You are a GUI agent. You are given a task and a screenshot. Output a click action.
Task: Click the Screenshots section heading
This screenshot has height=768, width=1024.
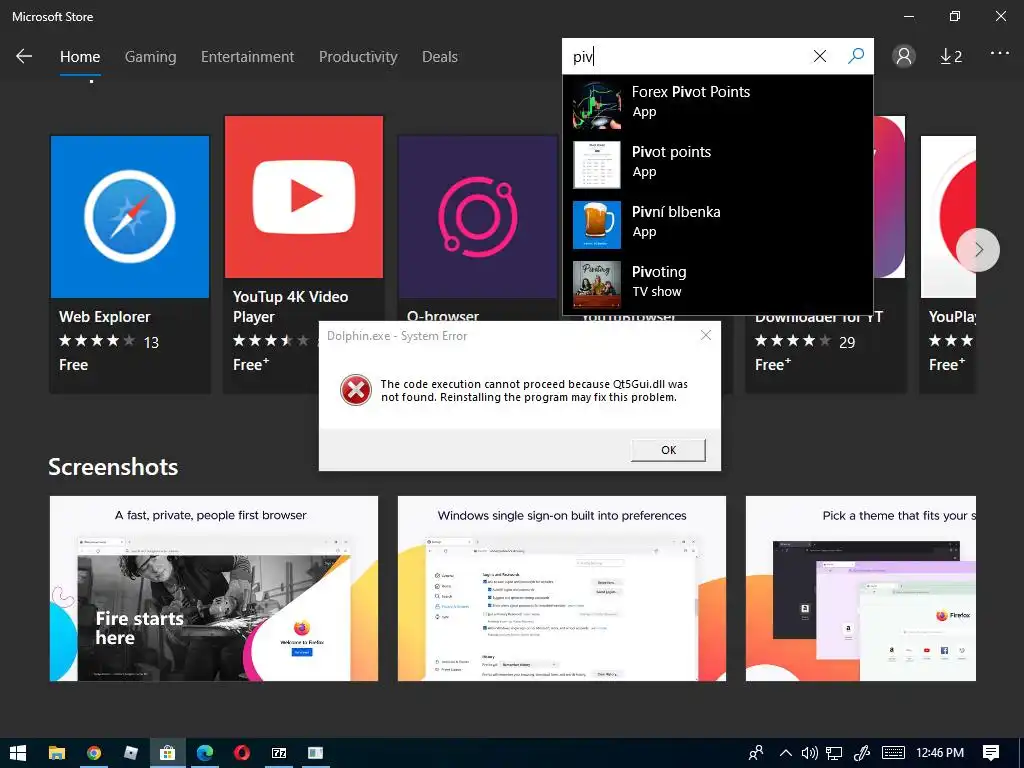click(x=113, y=467)
